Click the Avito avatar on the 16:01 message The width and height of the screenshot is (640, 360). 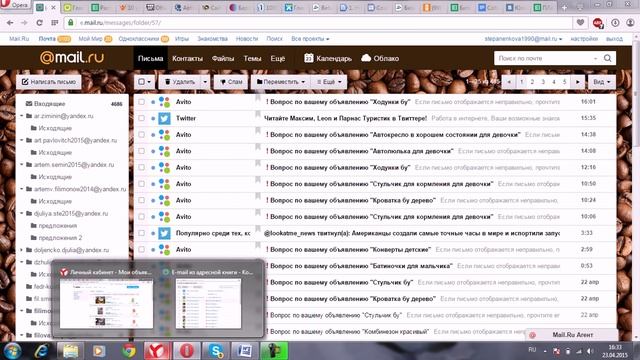[164, 102]
